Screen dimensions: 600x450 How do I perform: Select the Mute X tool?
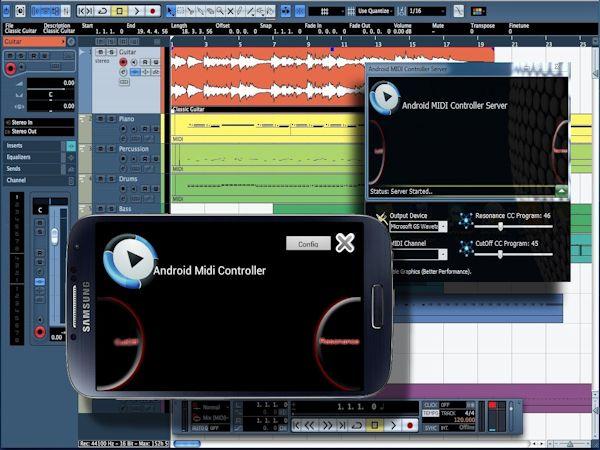coord(230,11)
